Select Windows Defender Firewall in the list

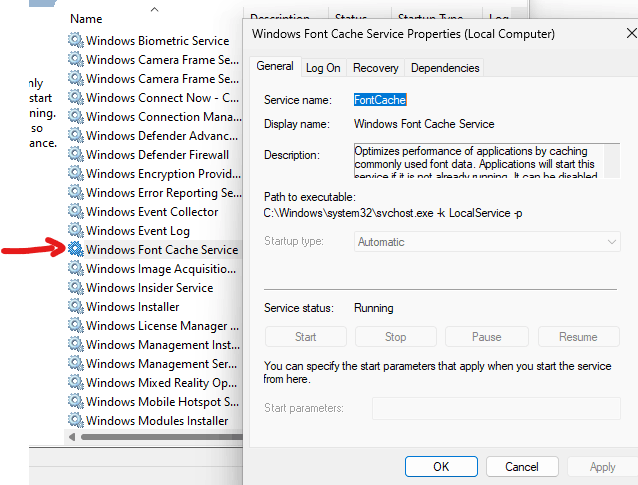155,154
